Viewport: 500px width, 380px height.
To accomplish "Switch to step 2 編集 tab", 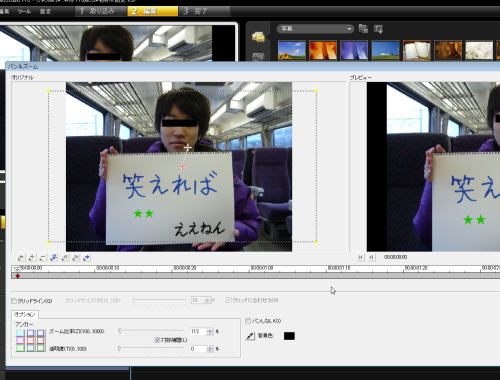I will 152,11.
